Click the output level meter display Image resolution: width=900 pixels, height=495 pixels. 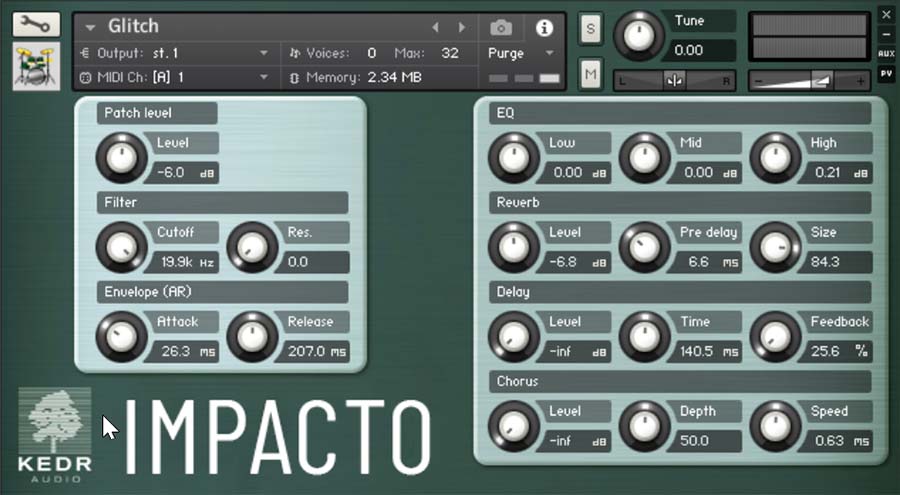click(809, 37)
